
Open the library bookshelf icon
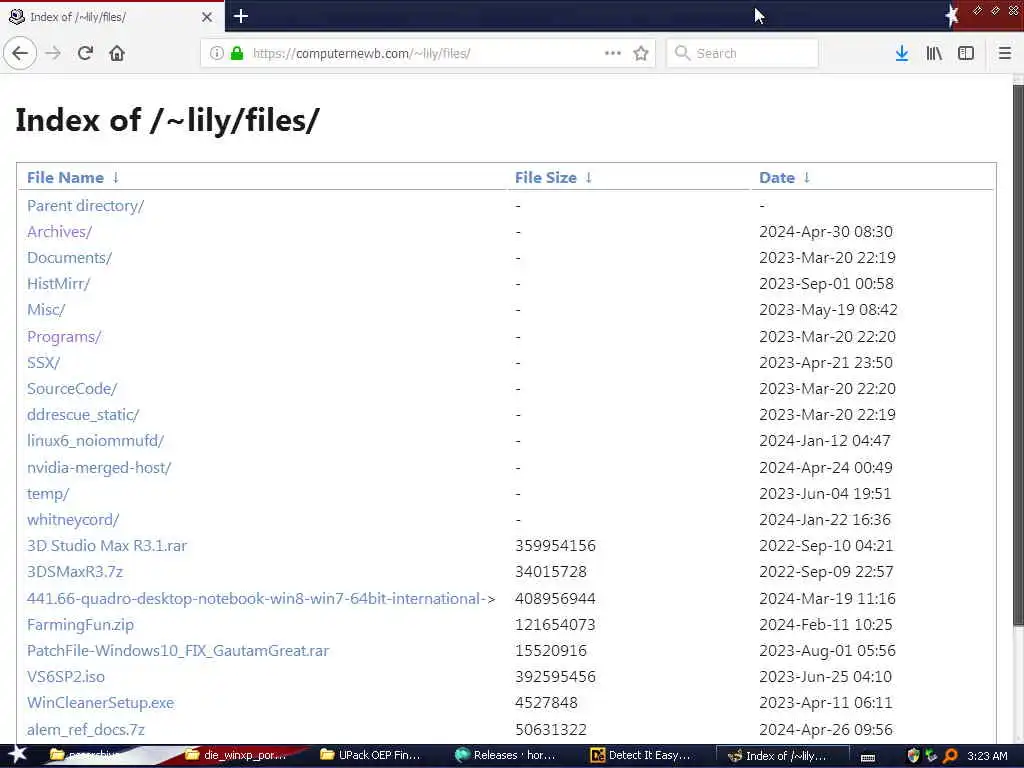934,53
